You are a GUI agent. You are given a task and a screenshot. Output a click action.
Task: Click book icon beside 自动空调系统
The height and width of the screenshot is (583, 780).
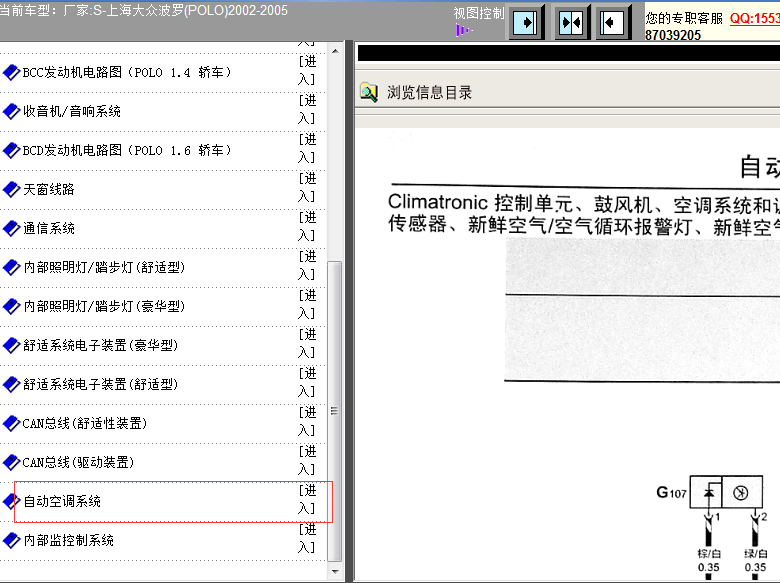coord(11,501)
